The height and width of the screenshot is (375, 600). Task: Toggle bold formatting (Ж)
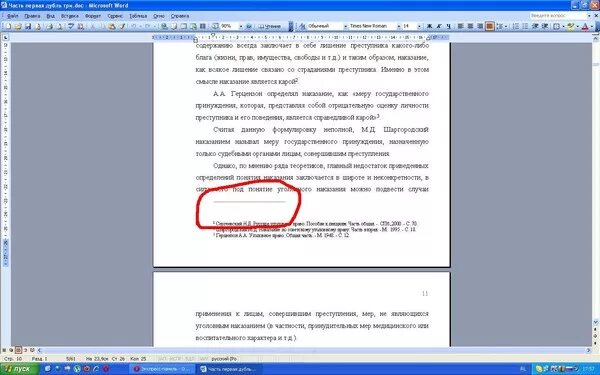coord(429,26)
